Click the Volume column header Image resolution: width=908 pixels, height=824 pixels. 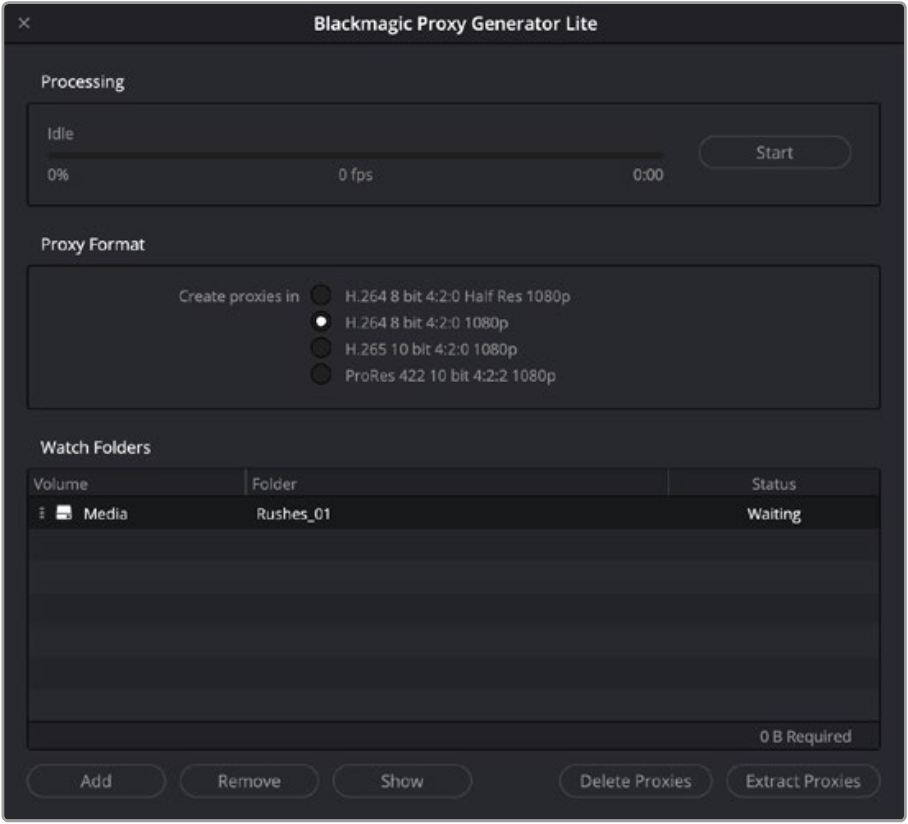(137, 484)
